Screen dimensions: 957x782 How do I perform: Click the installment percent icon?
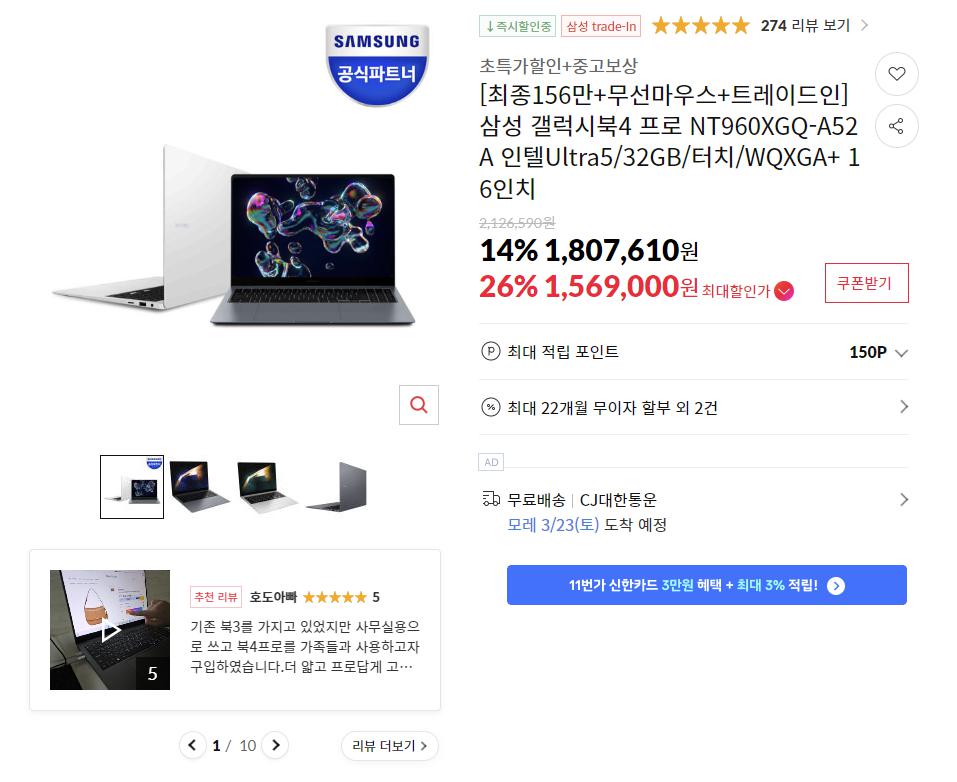(x=491, y=407)
